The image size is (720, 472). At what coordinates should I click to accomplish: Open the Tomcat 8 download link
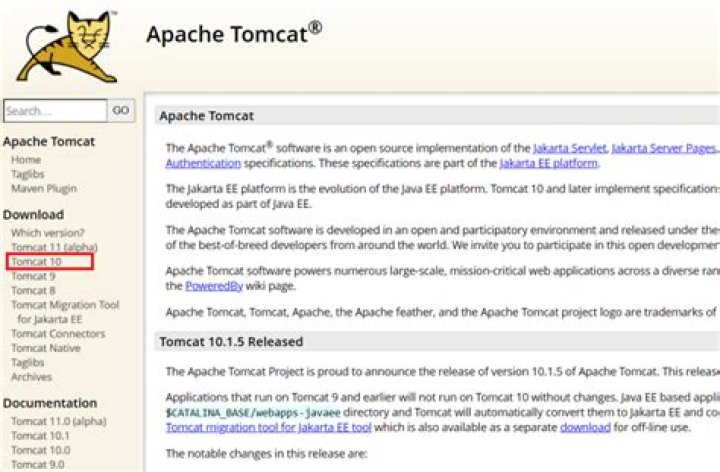pyautogui.click(x=33, y=291)
